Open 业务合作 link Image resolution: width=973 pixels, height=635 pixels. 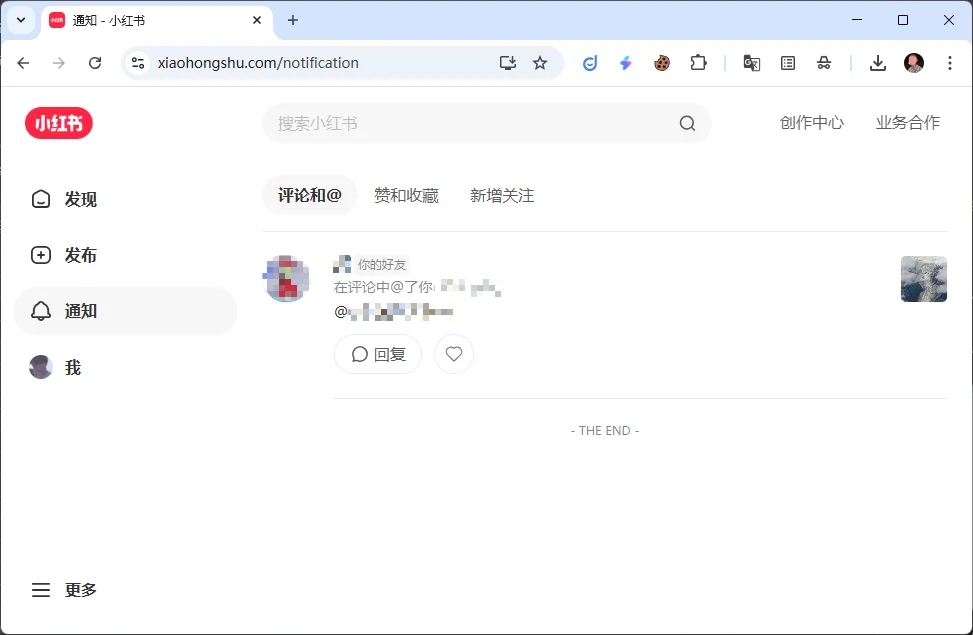point(907,123)
